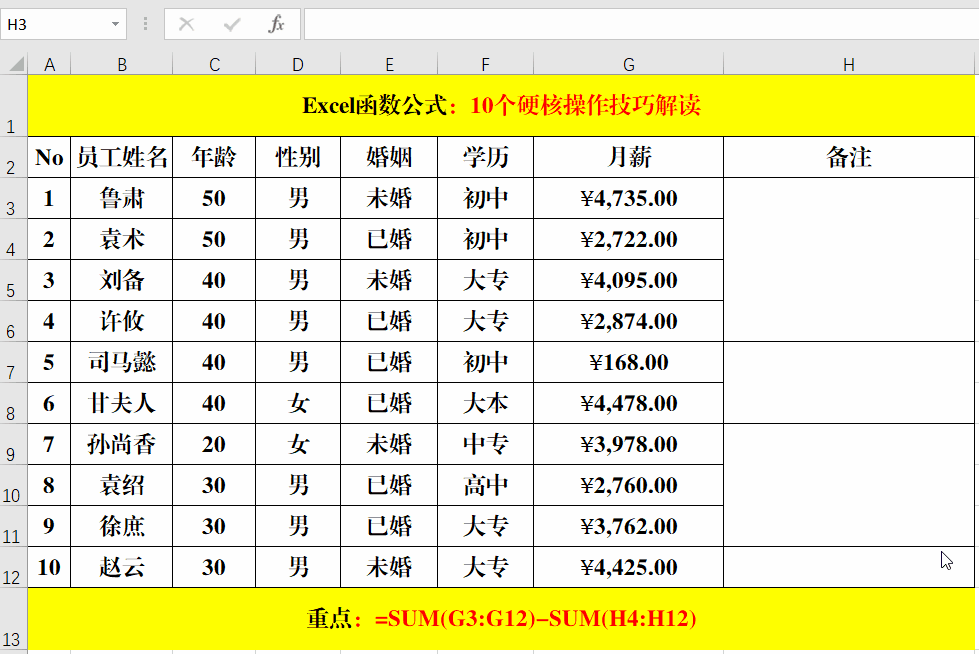Image resolution: width=979 pixels, height=654 pixels.
Task: Select the cell containing 赵云
Action: pyautogui.click(x=122, y=567)
